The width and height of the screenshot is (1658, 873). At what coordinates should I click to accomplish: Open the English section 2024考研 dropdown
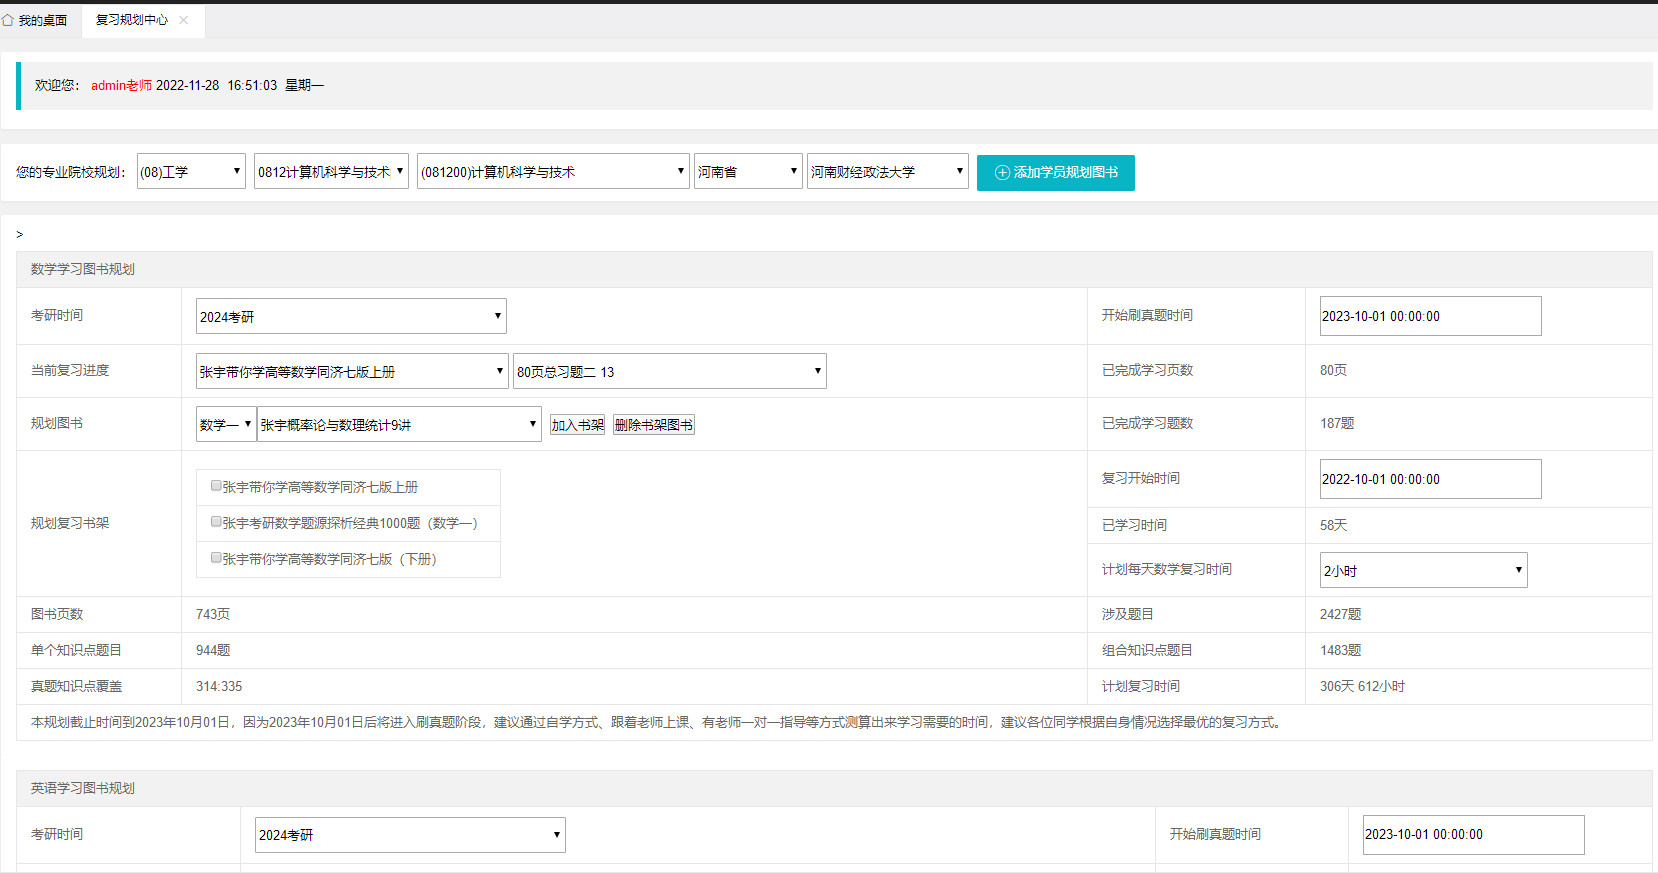point(410,835)
